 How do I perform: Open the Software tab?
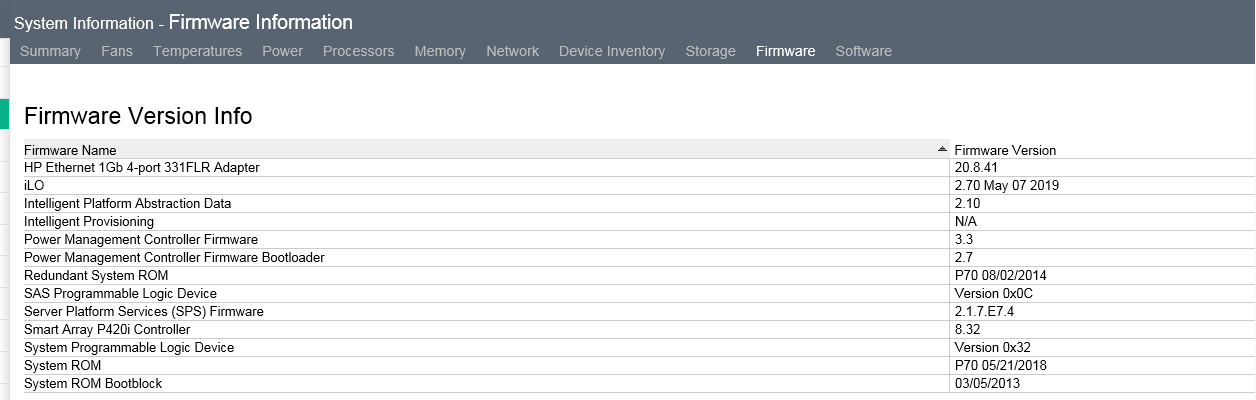pos(863,51)
